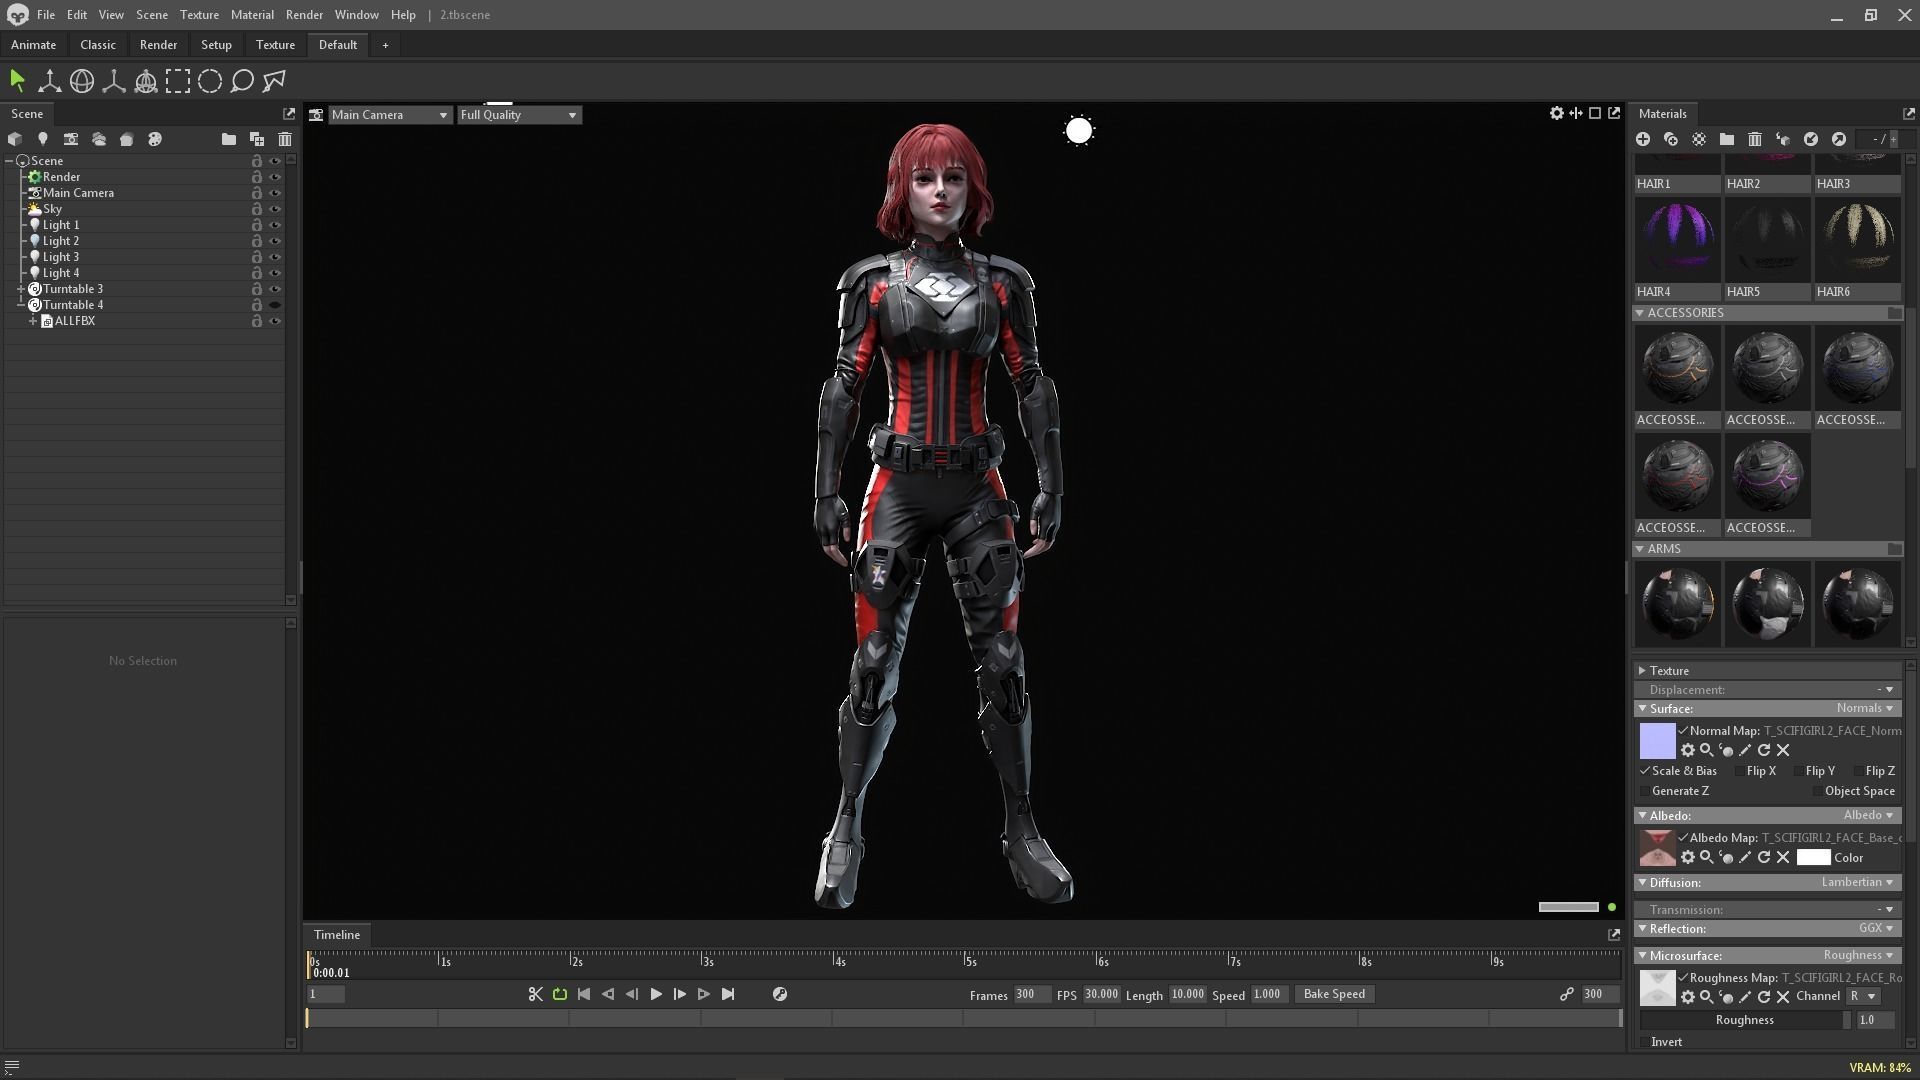Reload the Roughness Map texture

click(1763, 997)
